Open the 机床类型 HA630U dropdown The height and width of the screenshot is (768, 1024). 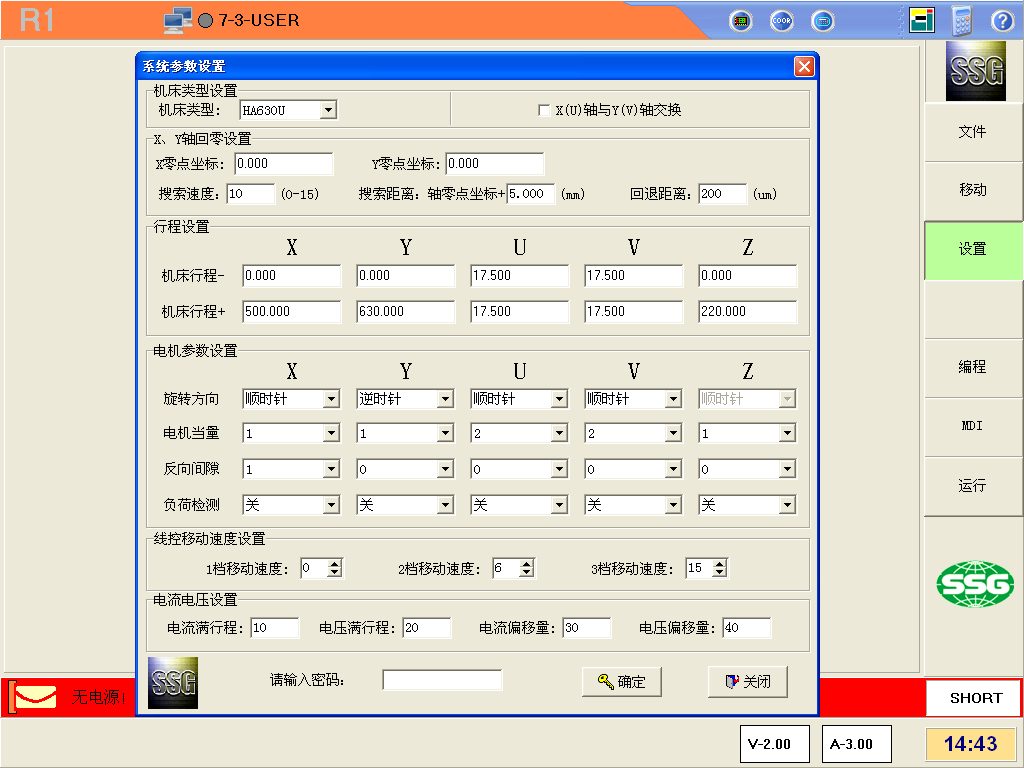coord(328,110)
